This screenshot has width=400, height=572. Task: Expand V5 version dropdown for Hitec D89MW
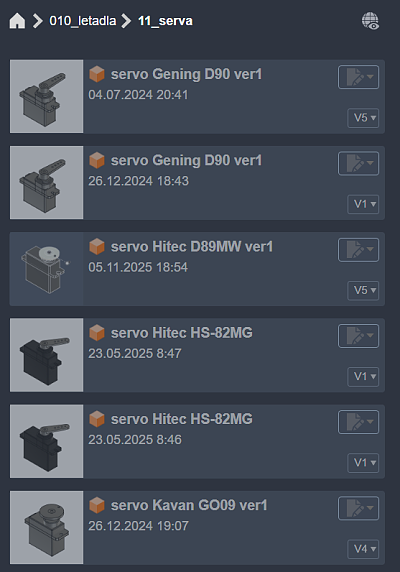[363, 290]
